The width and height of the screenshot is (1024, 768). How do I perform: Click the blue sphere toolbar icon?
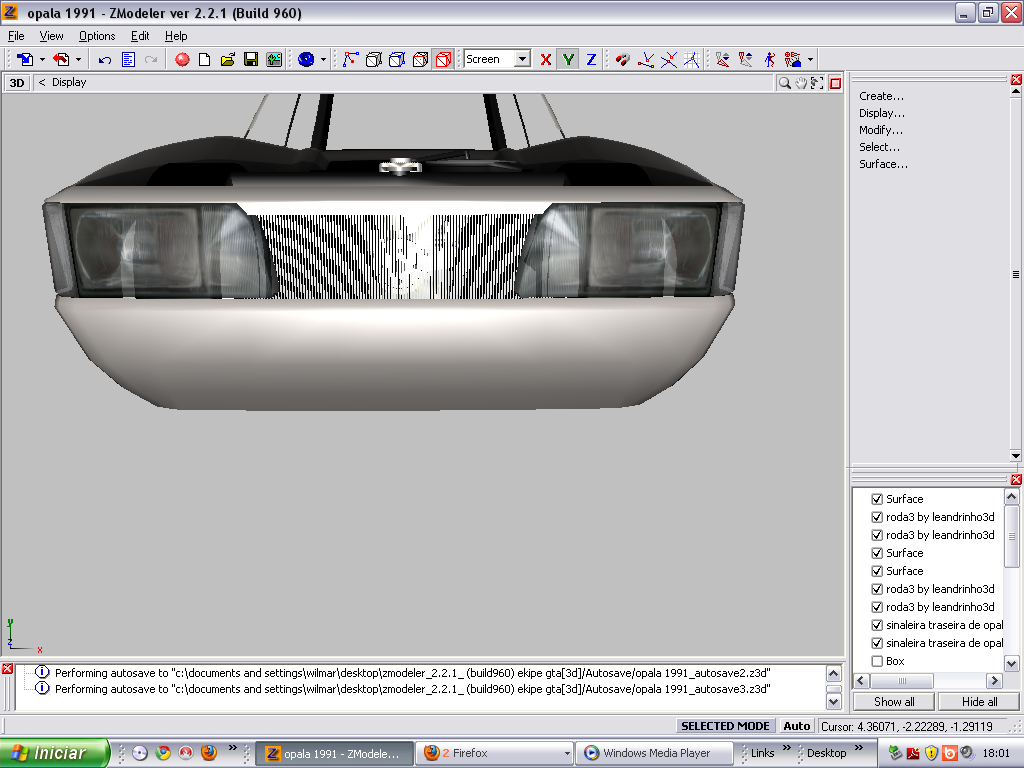point(306,59)
